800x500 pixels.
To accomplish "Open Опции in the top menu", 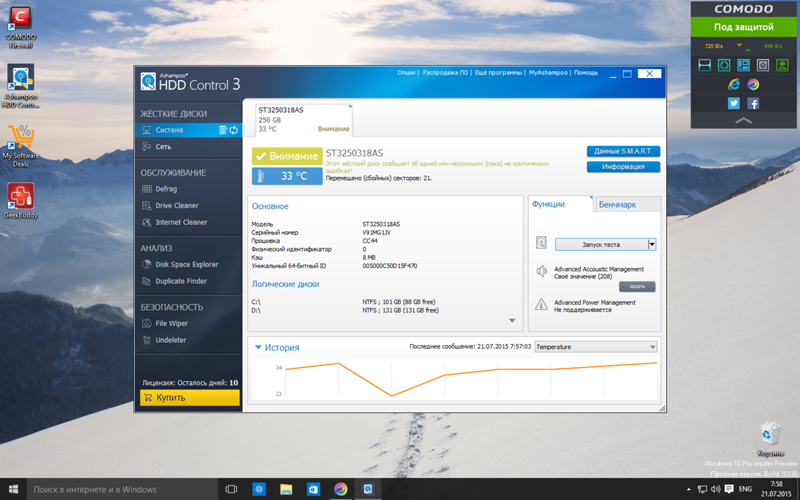I will tap(406, 73).
